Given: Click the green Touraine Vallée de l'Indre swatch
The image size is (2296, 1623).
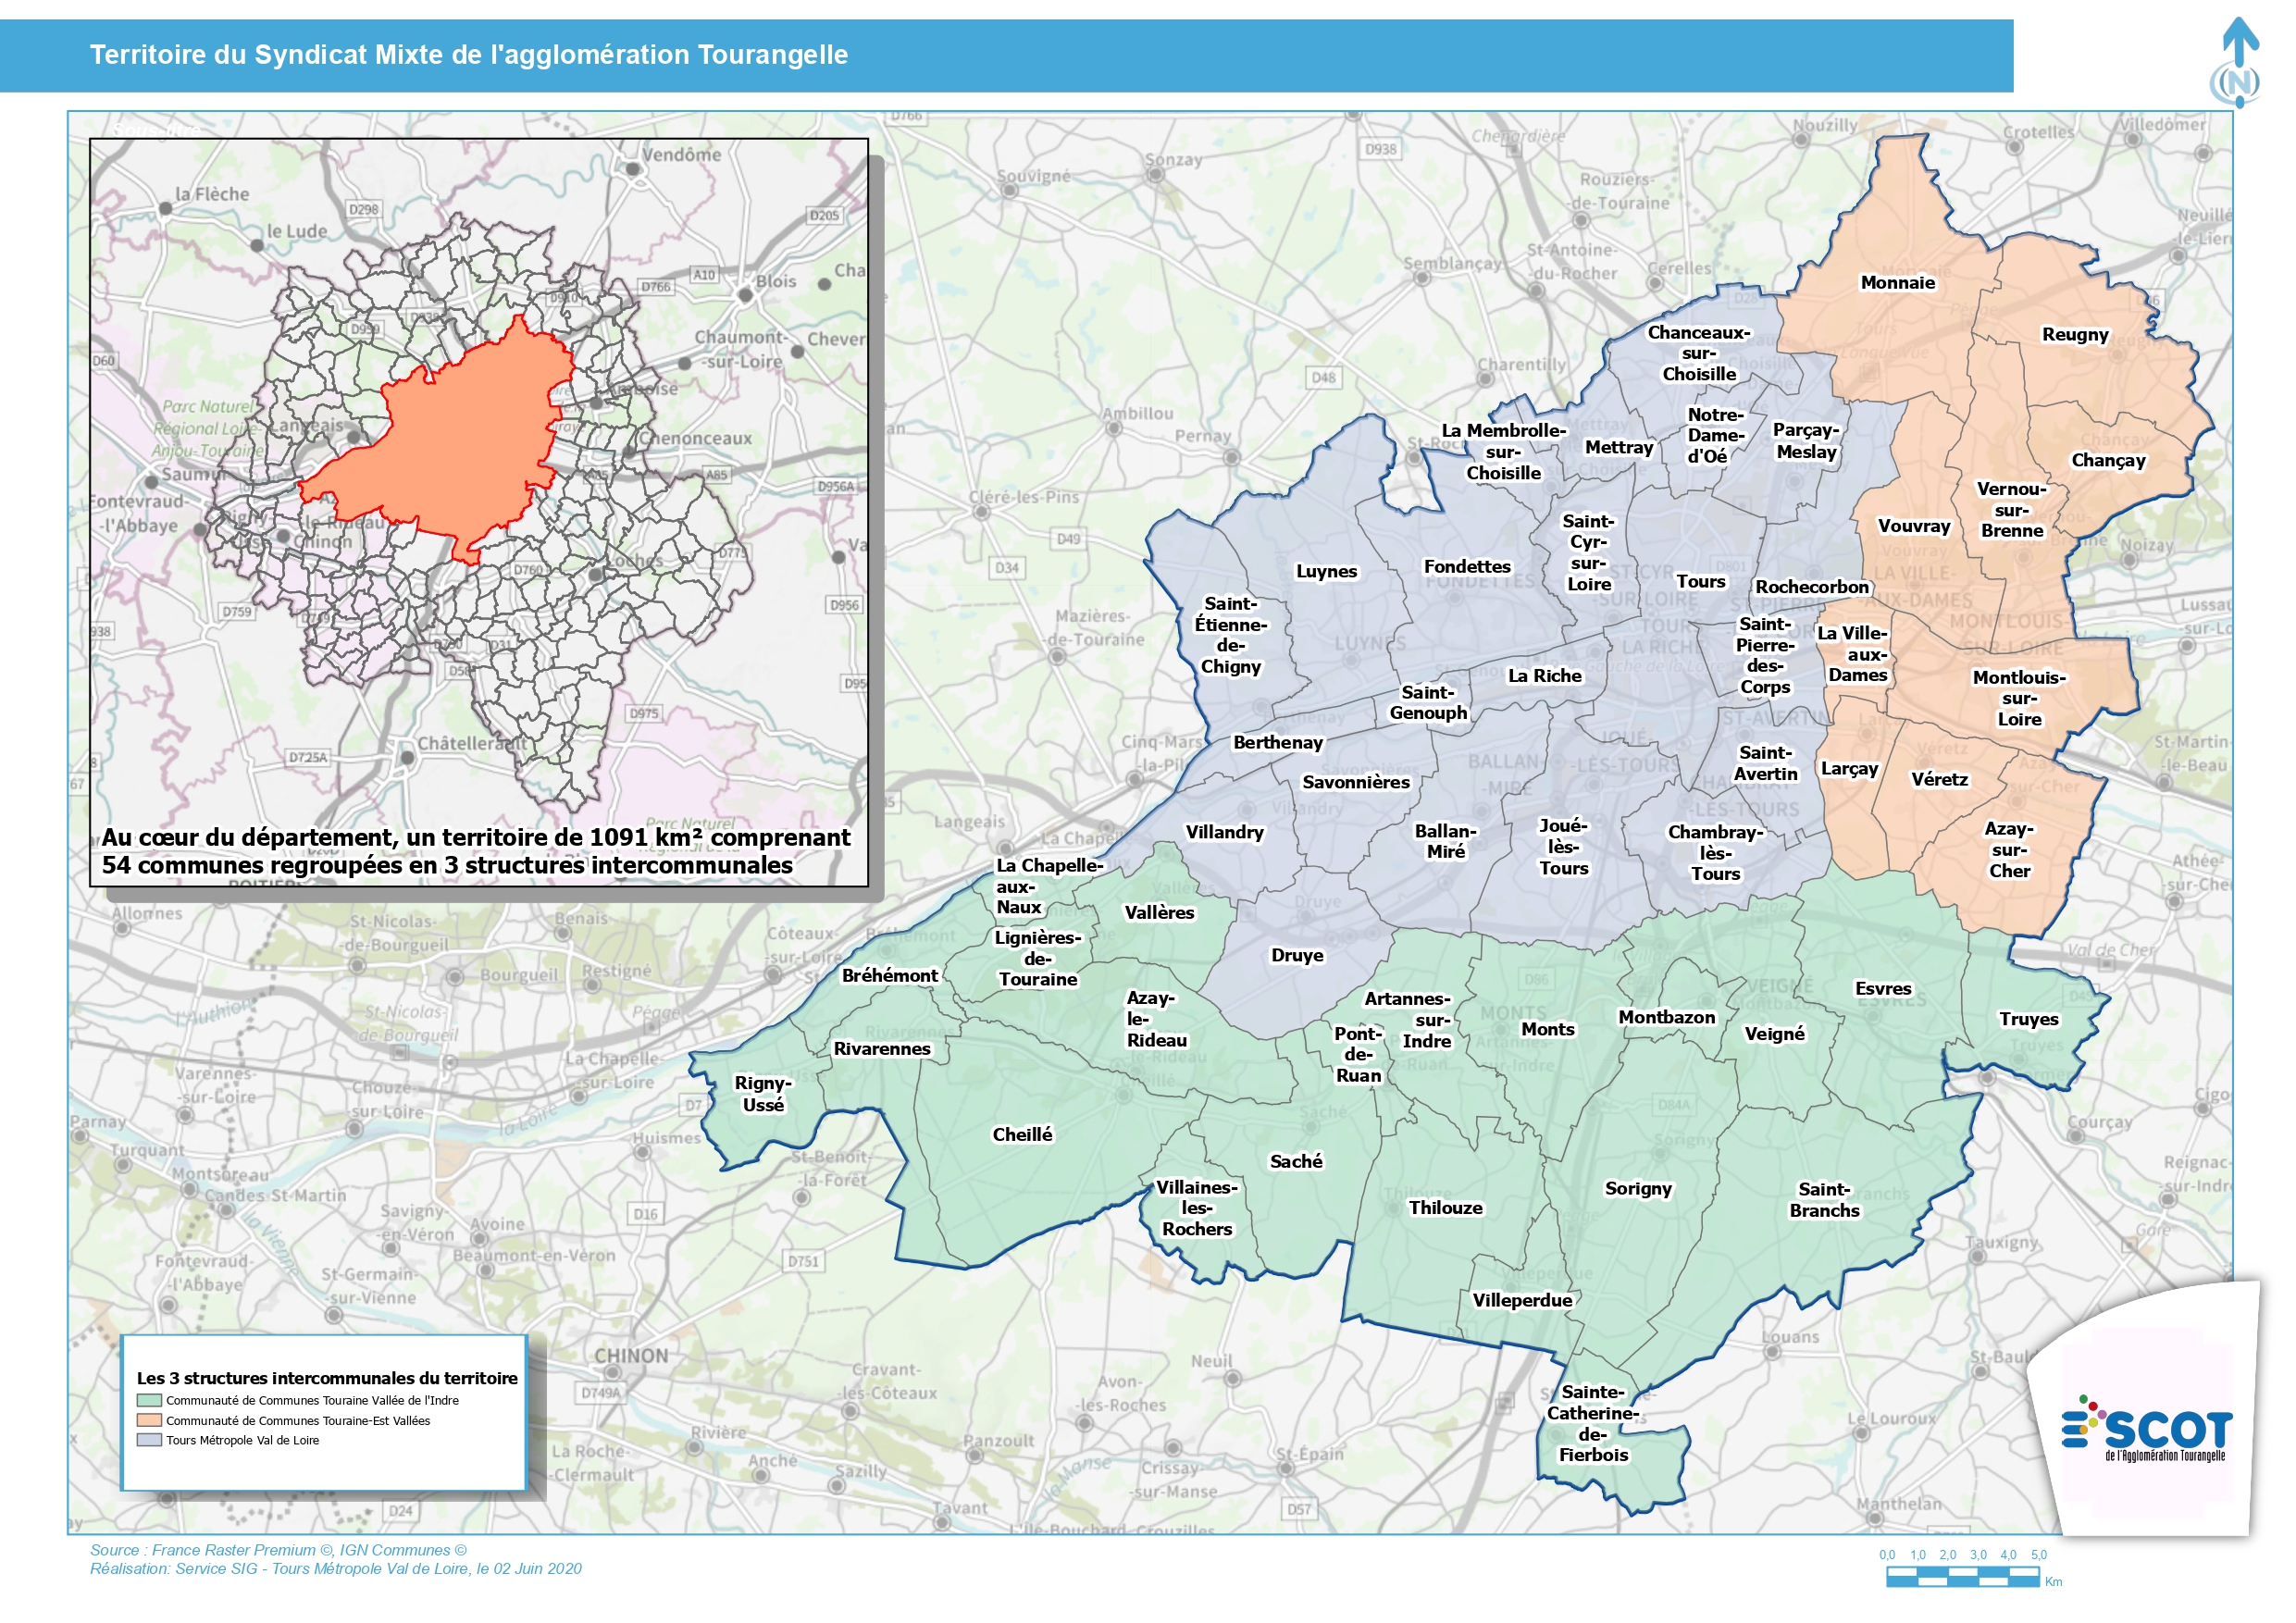Looking at the screenshot, I should point(149,1401).
